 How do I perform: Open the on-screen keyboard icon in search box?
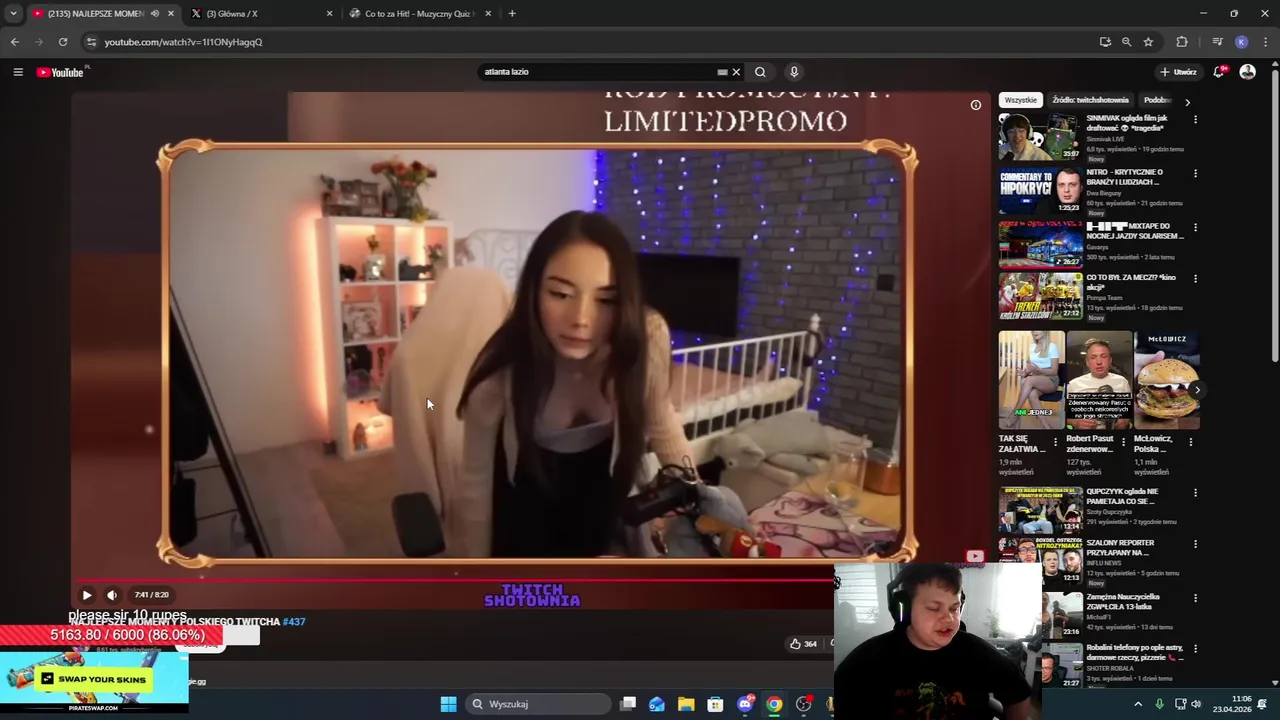722,72
